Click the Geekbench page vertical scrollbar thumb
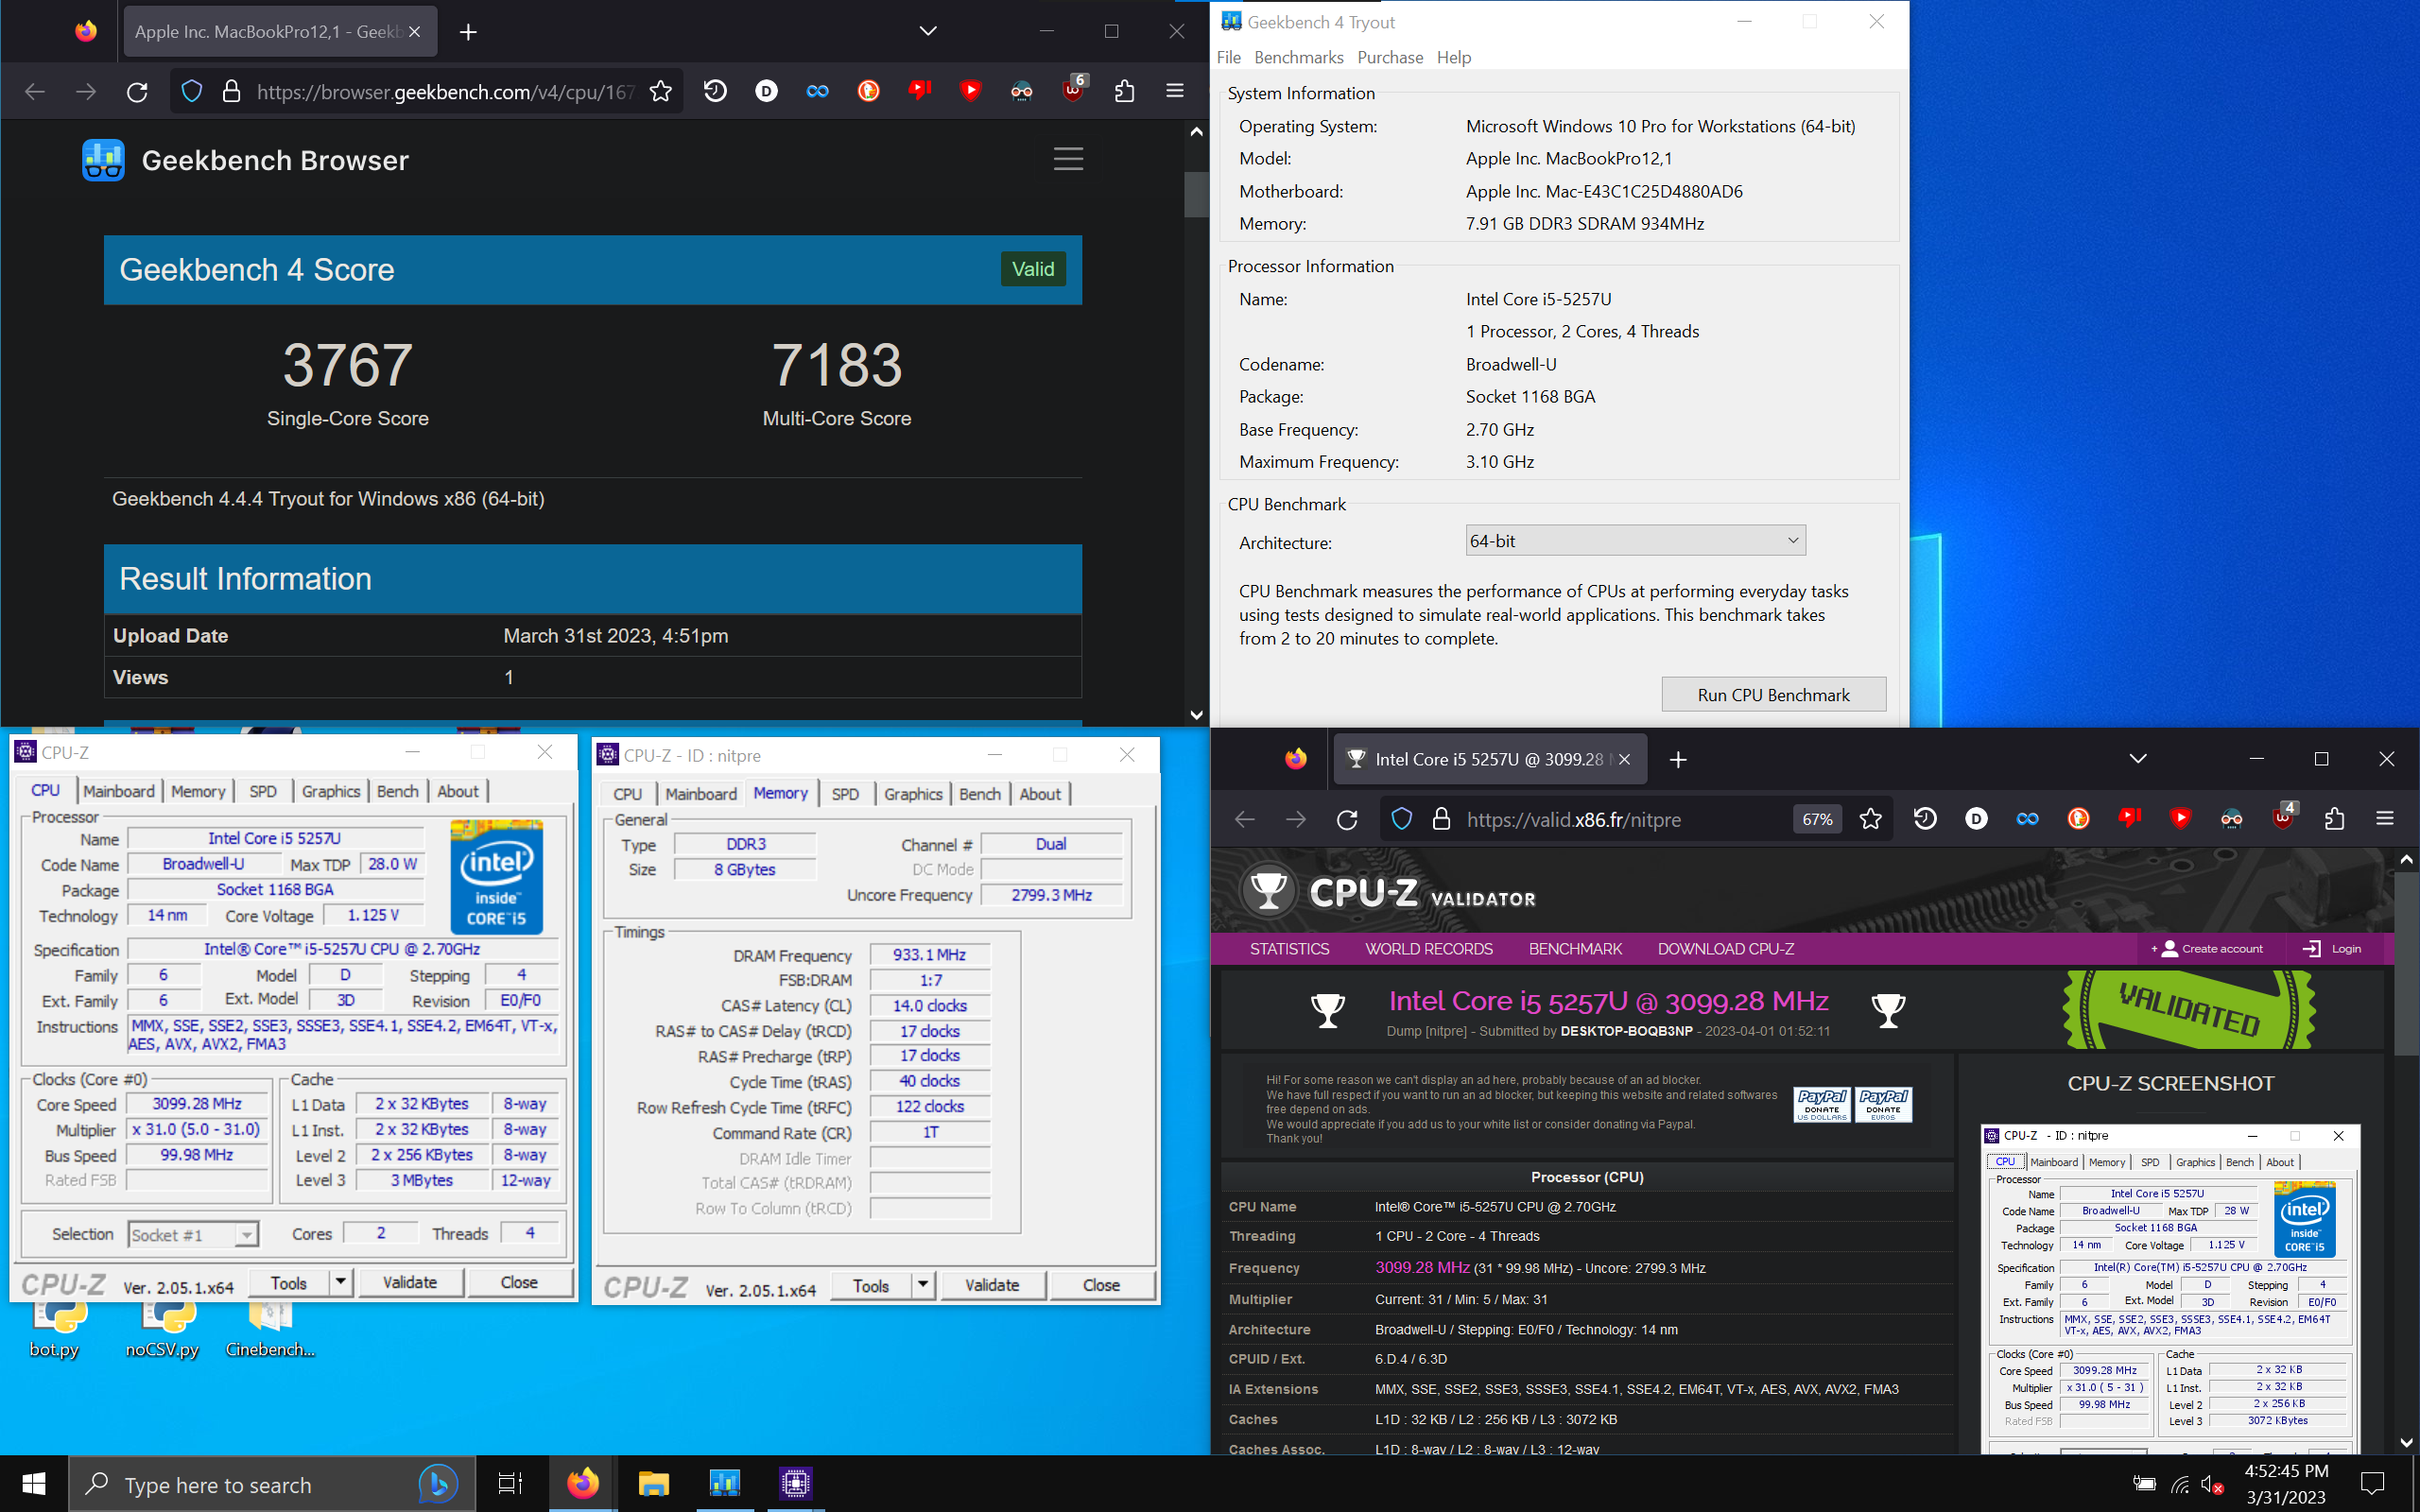This screenshot has height=1512, width=2420. click(1196, 194)
